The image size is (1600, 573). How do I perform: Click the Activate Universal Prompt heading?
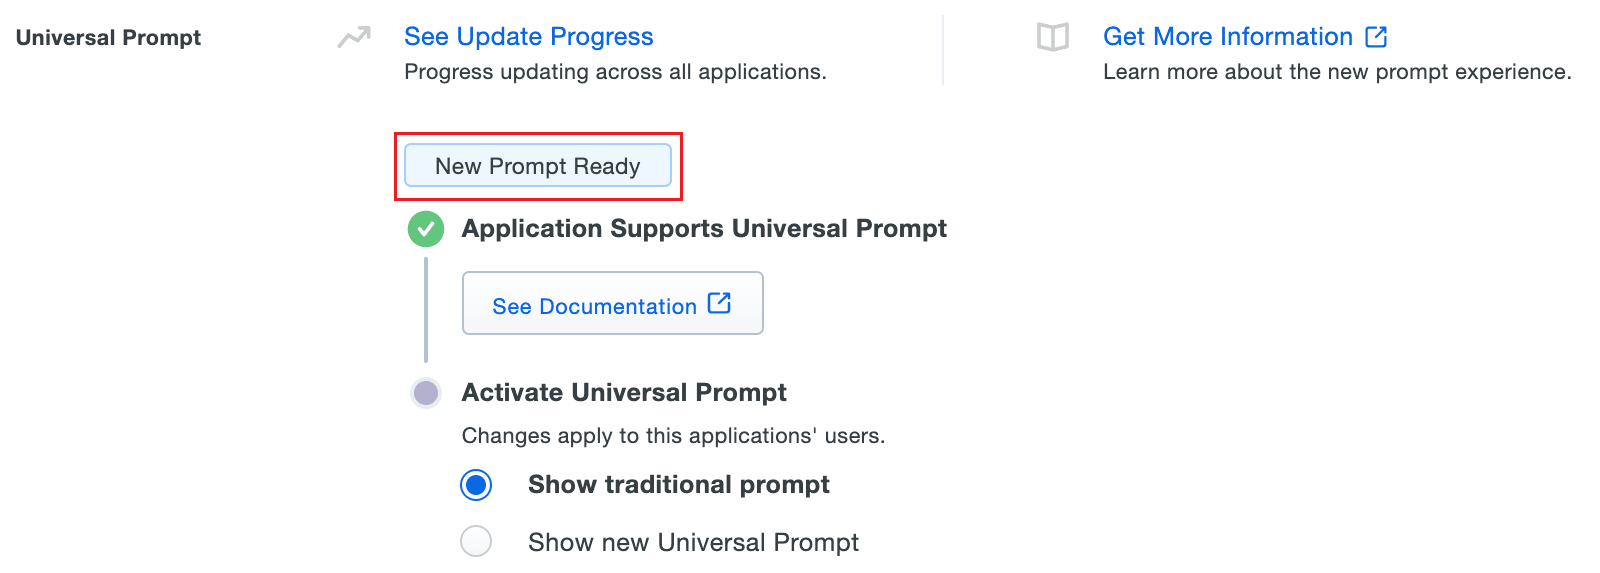click(x=624, y=392)
